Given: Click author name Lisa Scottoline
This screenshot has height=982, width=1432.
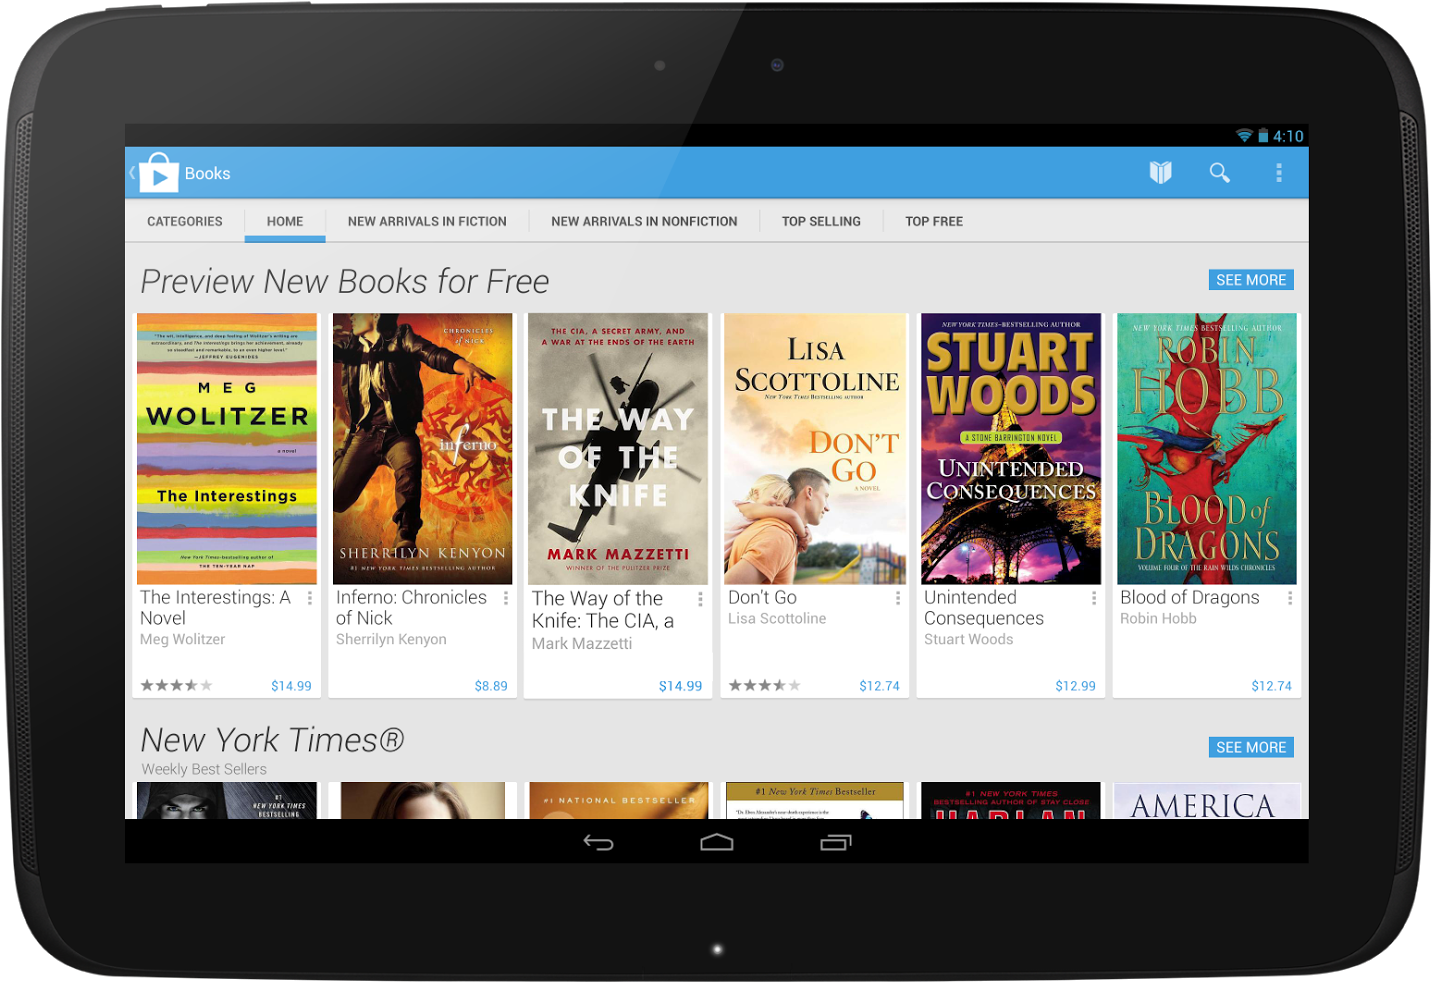Looking at the screenshot, I should tap(777, 619).
